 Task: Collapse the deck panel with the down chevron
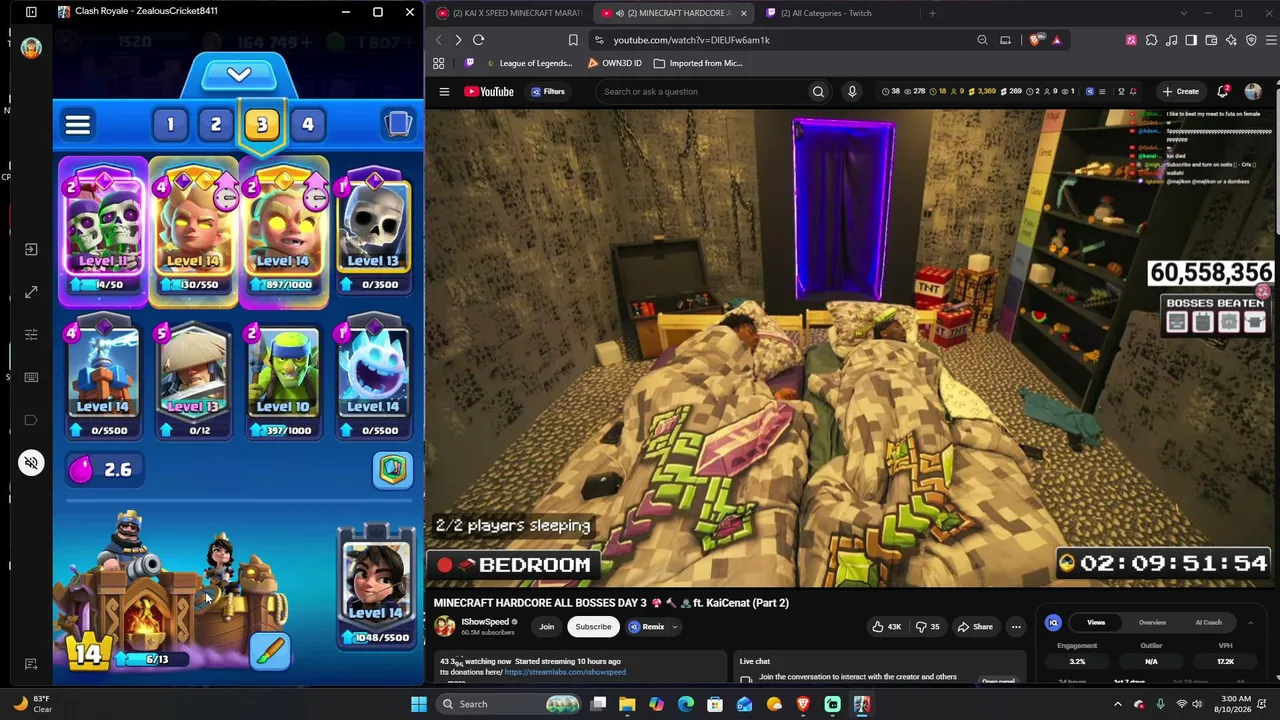click(x=239, y=75)
